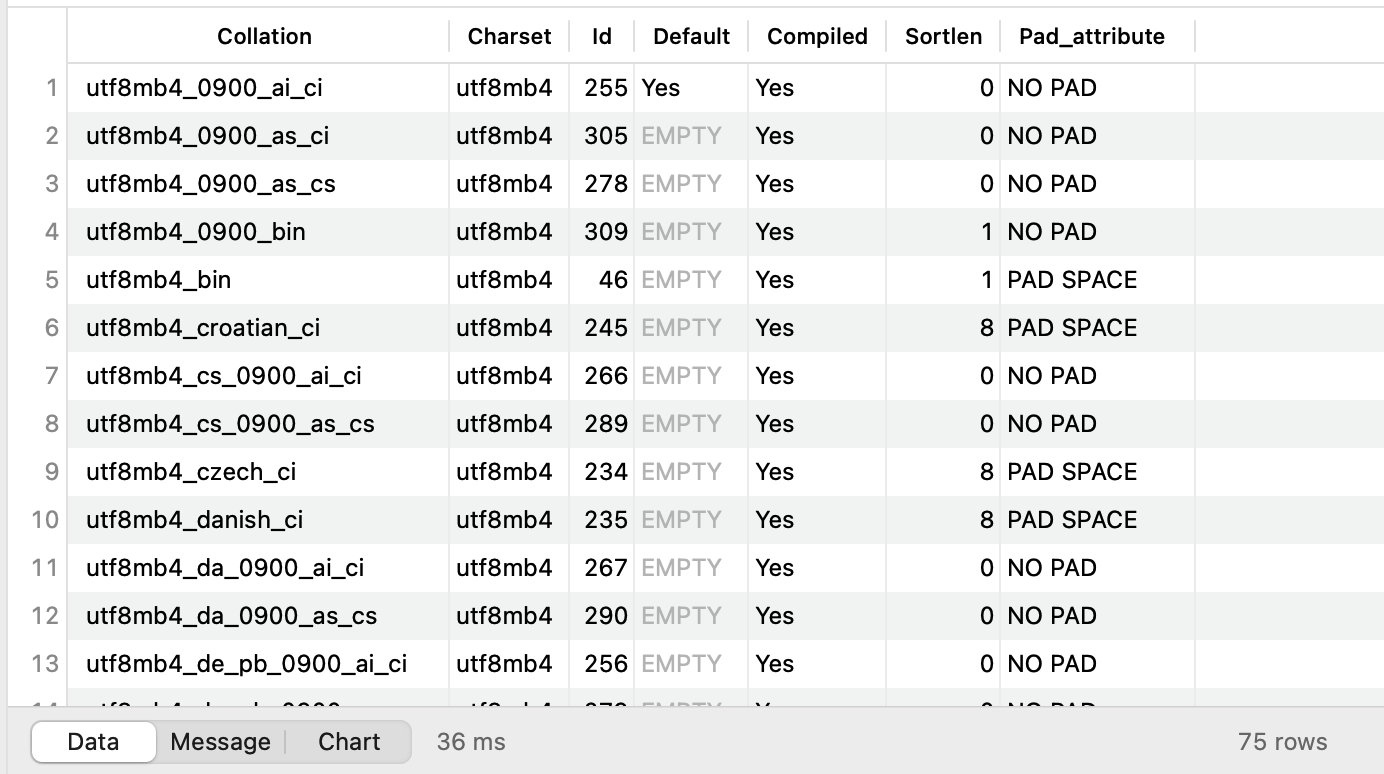This screenshot has width=1384, height=774.
Task: Select row number 10
Action: [x=45, y=520]
